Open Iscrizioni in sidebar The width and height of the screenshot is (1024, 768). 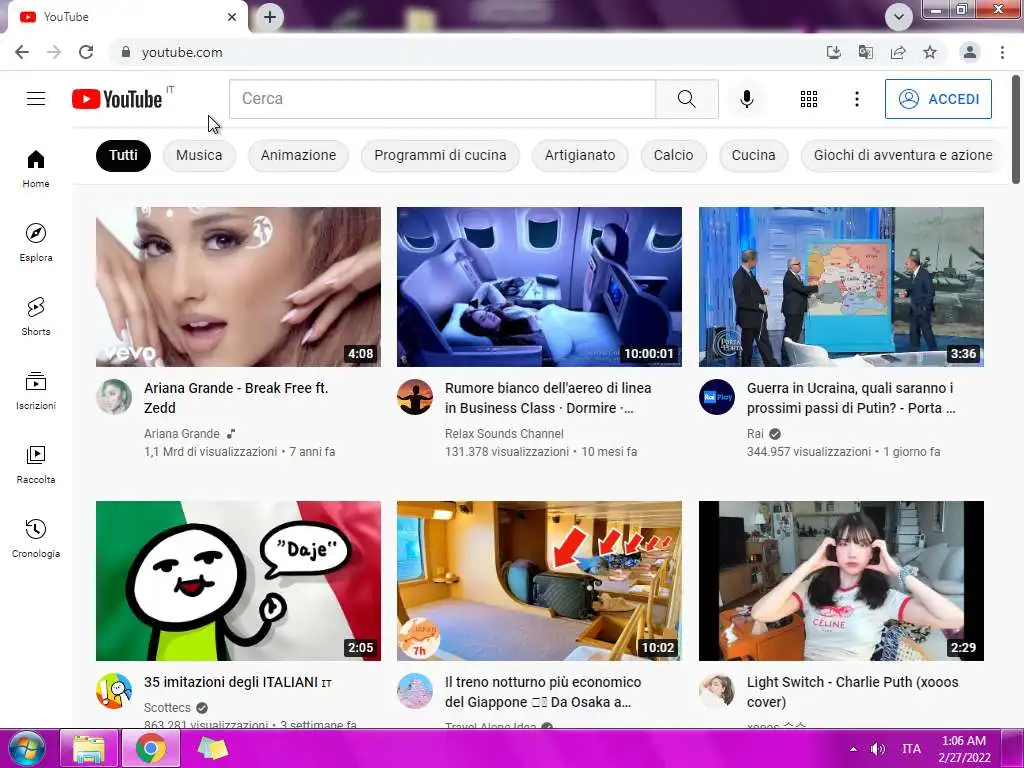click(x=36, y=391)
